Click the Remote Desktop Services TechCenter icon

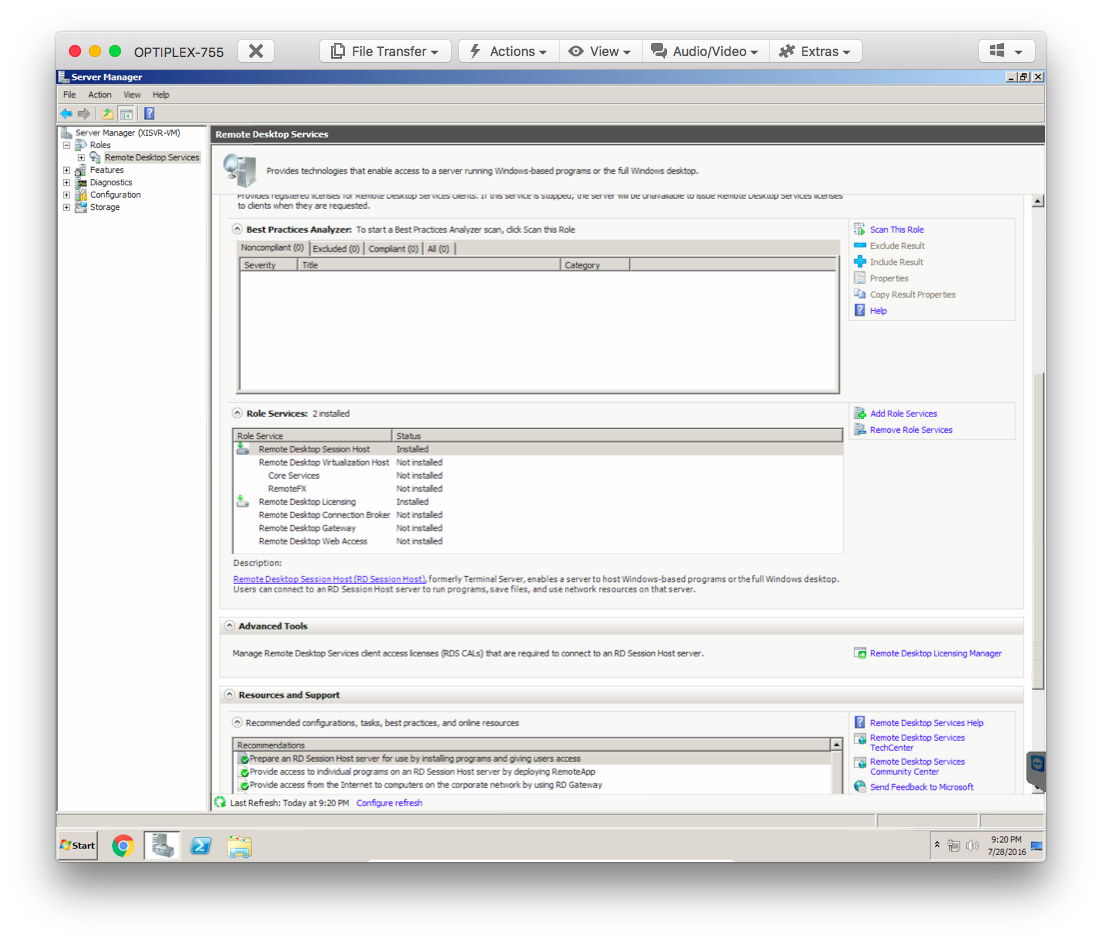tap(860, 739)
